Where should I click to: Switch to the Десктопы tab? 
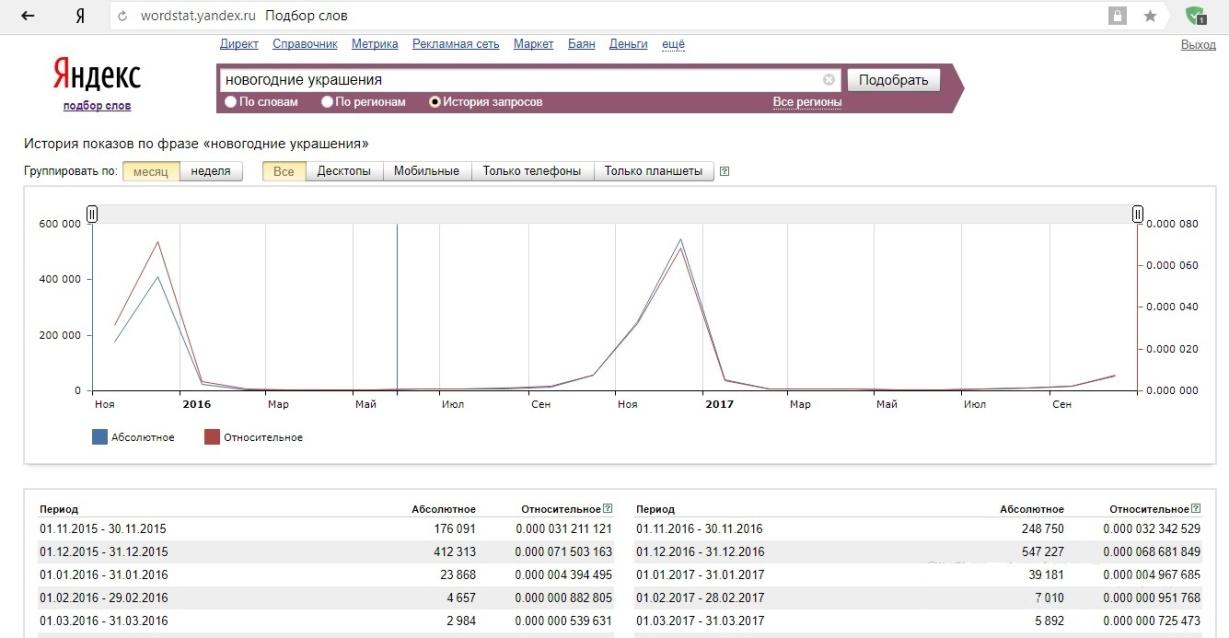(344, 171)
